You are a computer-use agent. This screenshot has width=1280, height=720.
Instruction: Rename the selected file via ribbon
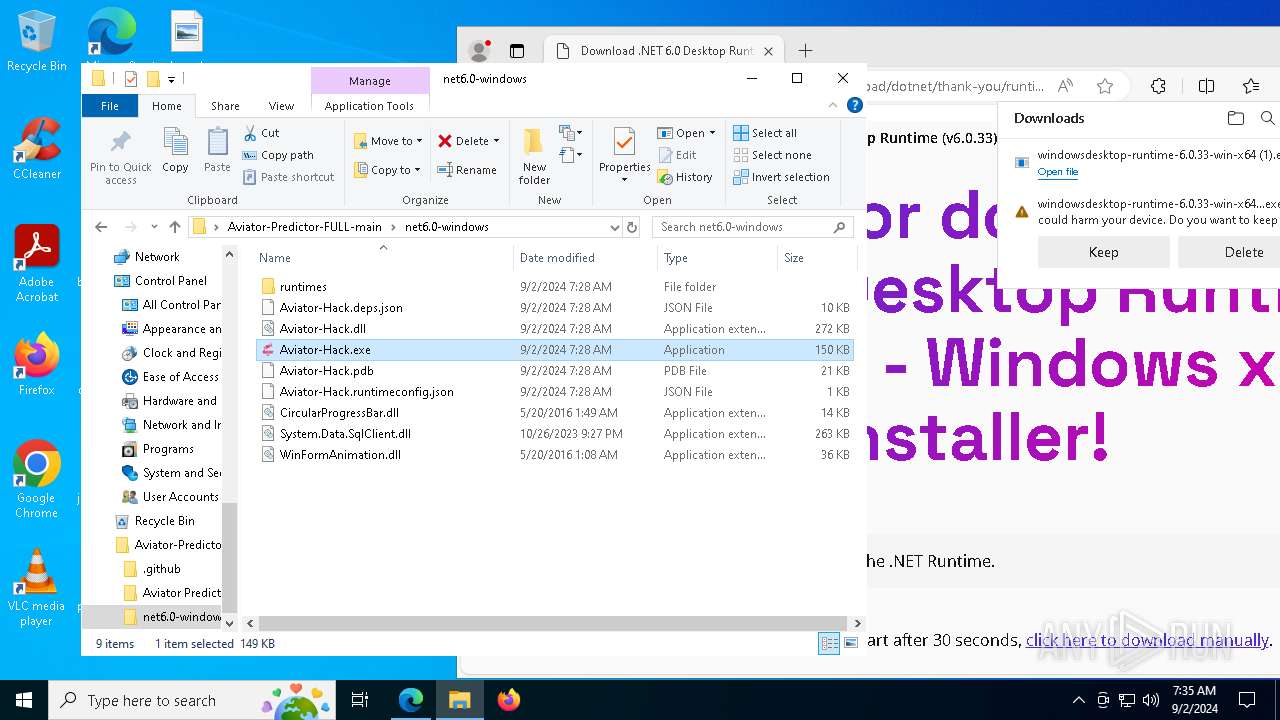(467, 170)
